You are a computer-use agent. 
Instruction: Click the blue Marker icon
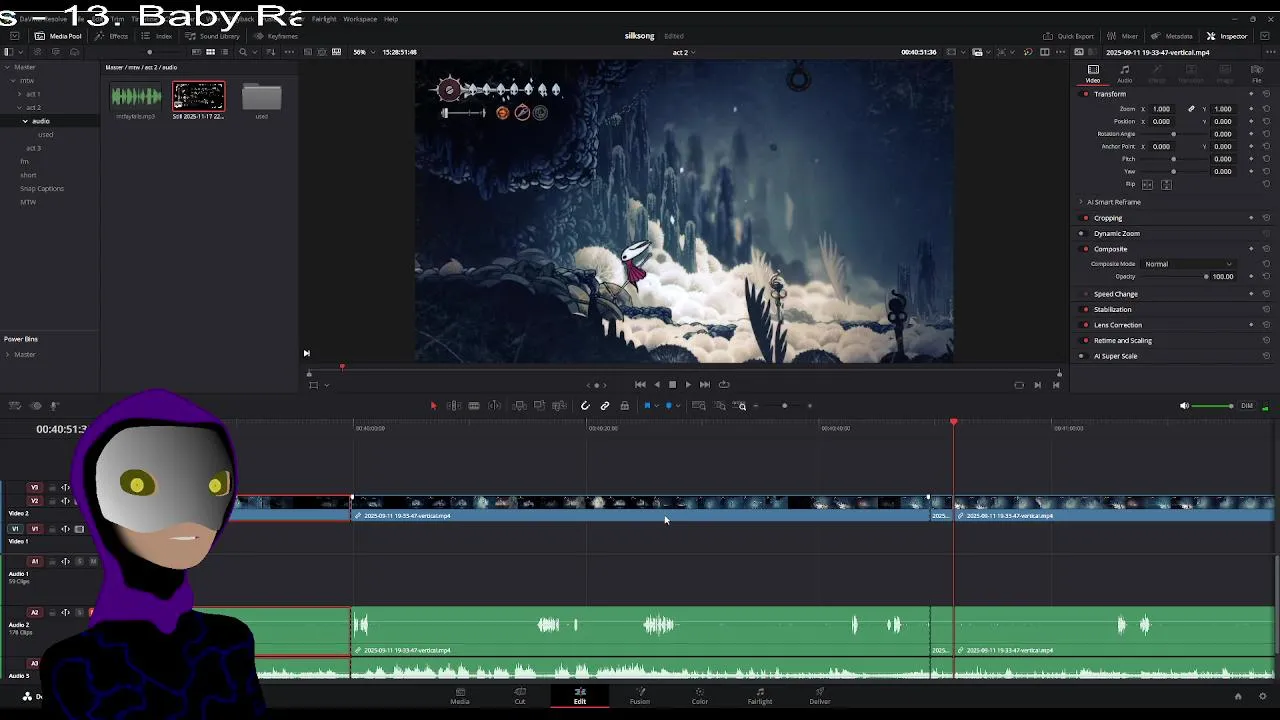(x=668, y=406)
